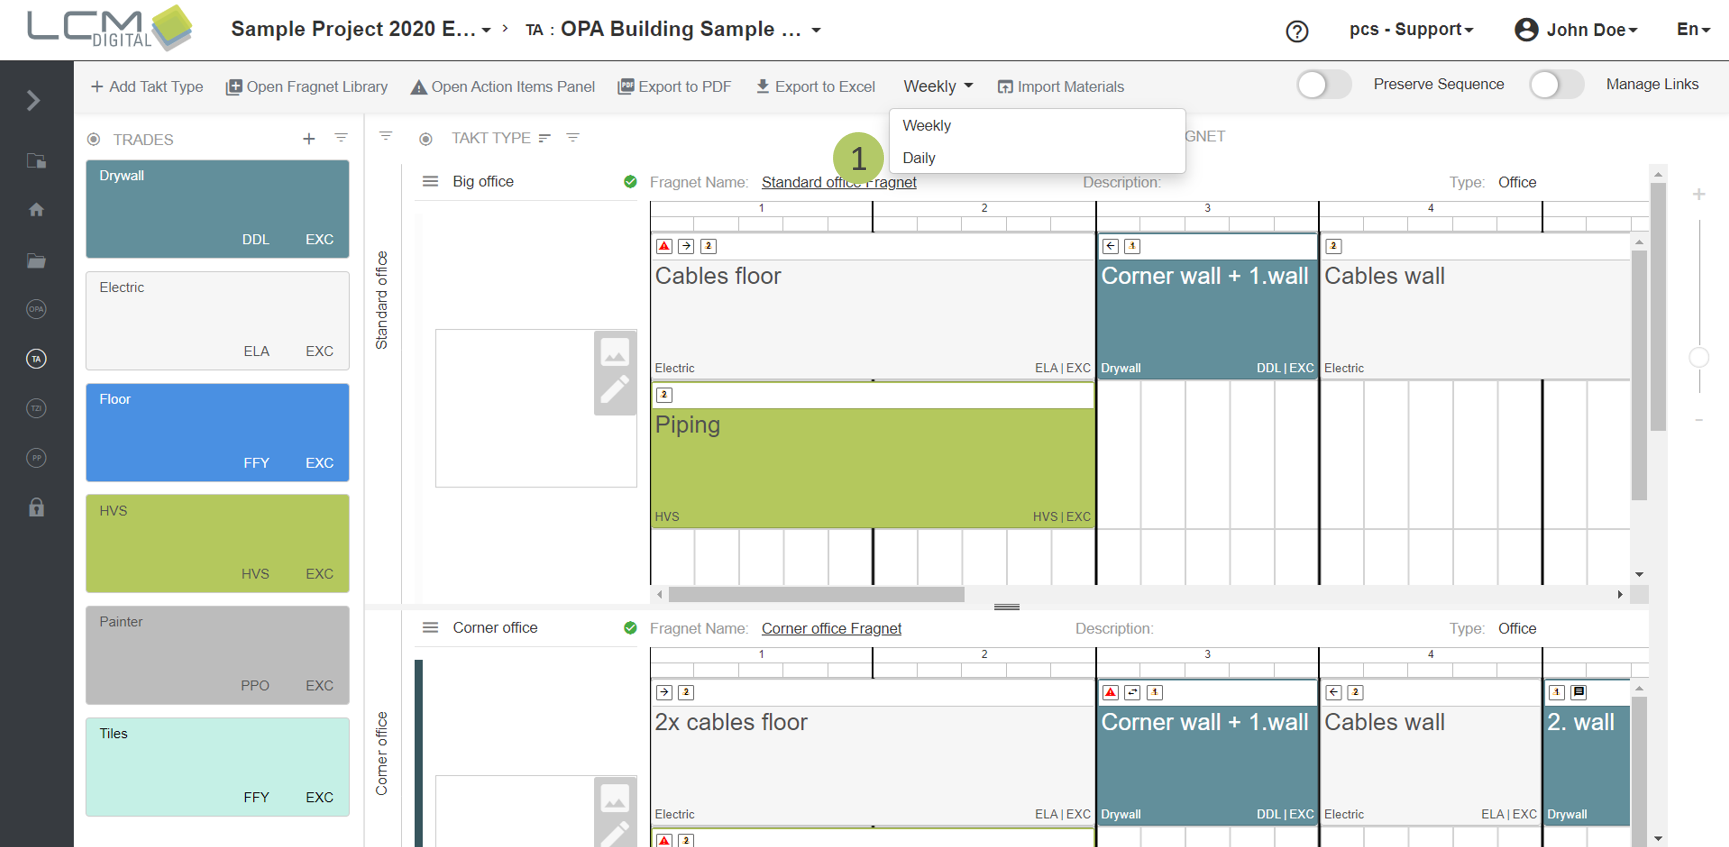Select Daily from the dropdown menu
Image resolution: width=1729 pixels, height=847 pixels.
click(x=919, y=158)
